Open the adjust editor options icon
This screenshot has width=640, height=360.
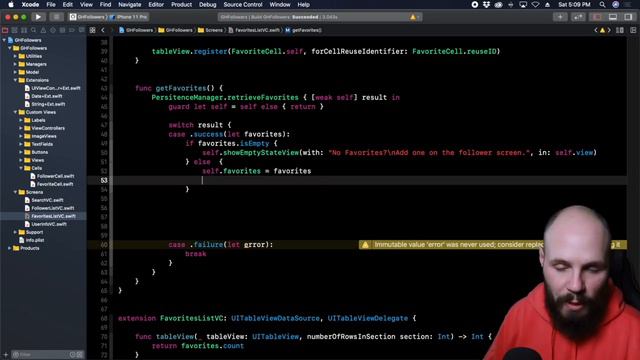click(620, 30)
